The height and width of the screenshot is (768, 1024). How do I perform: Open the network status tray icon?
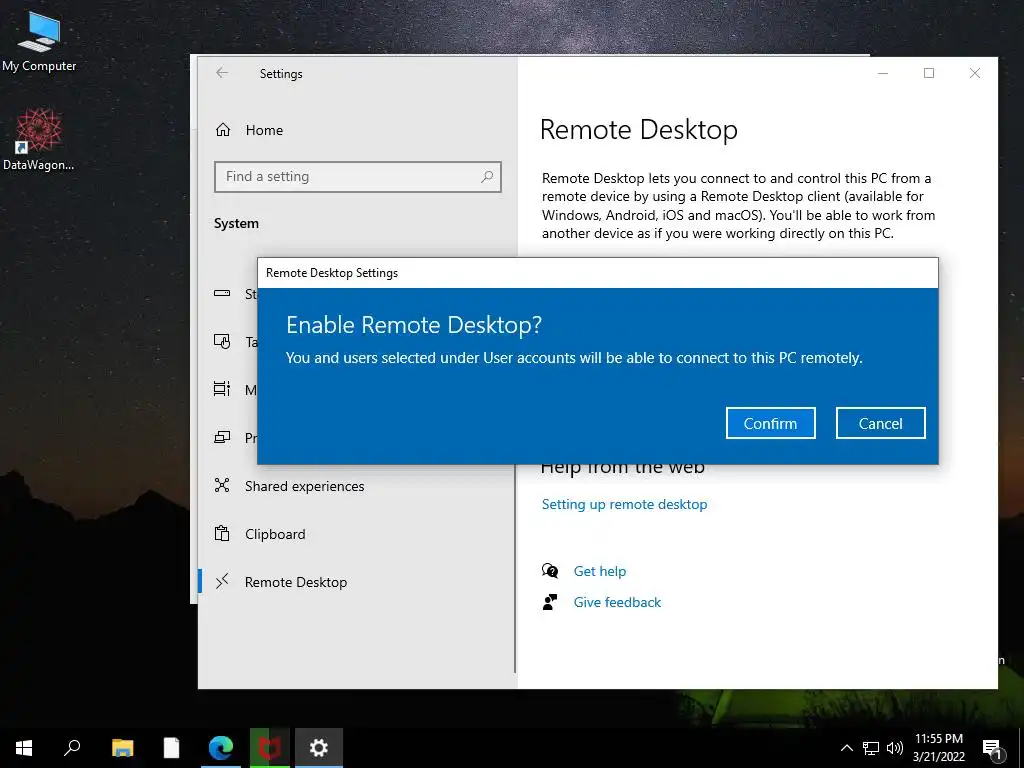pos(871,748)
